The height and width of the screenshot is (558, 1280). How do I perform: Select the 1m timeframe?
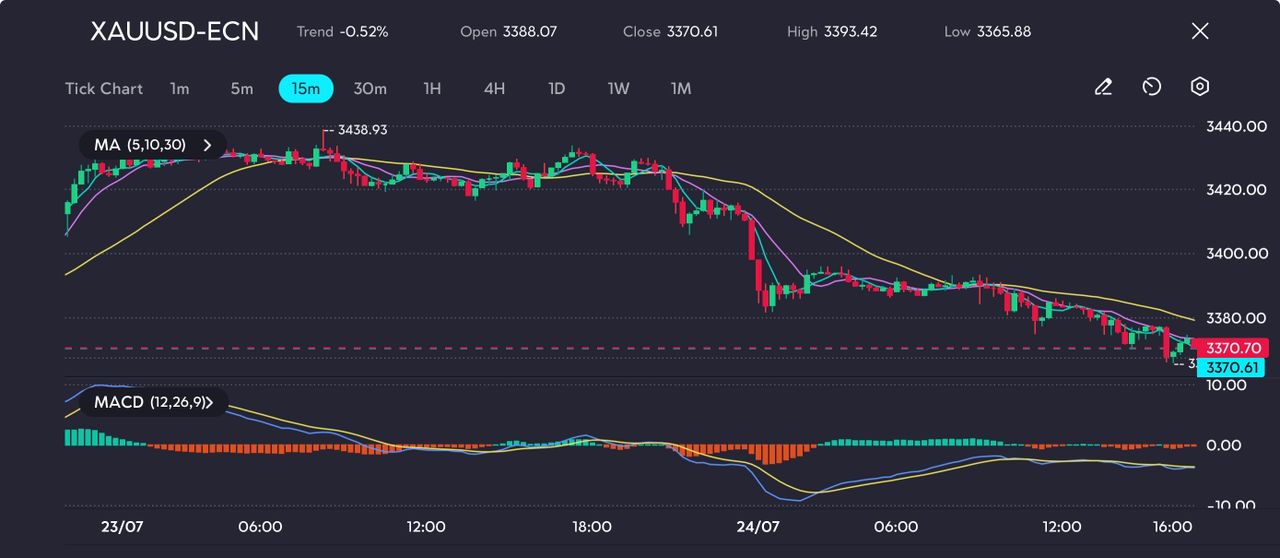point(179,89)
